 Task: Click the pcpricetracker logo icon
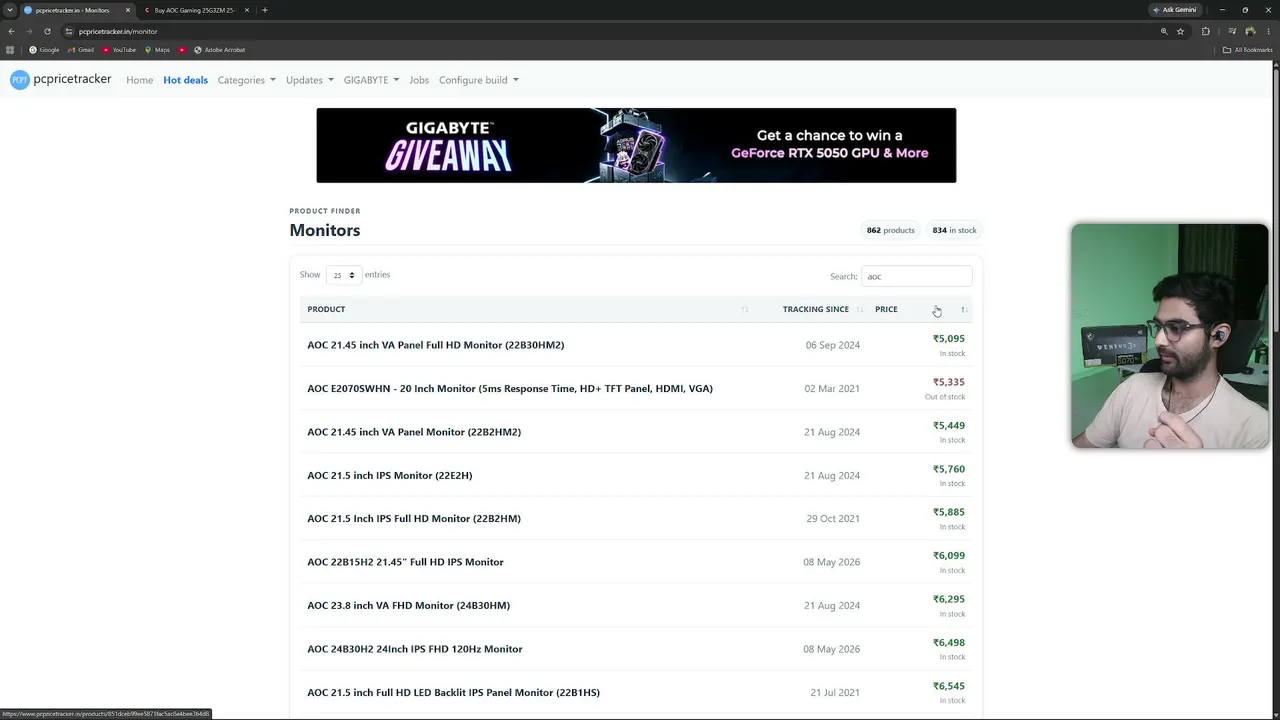(x=19, y=80)
